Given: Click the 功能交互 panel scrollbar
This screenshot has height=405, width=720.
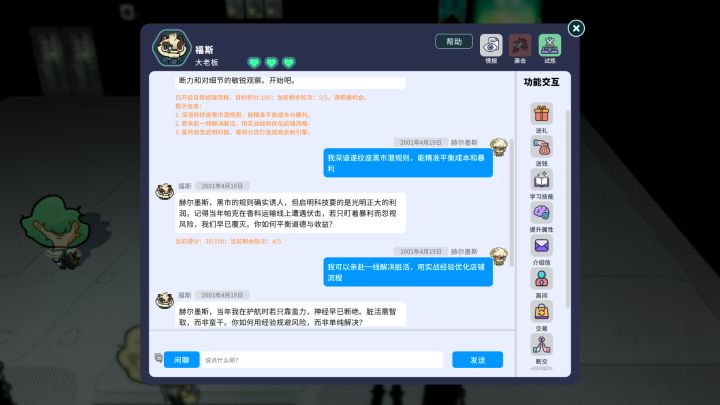Looking at the screenshot, I should (568, 209).
